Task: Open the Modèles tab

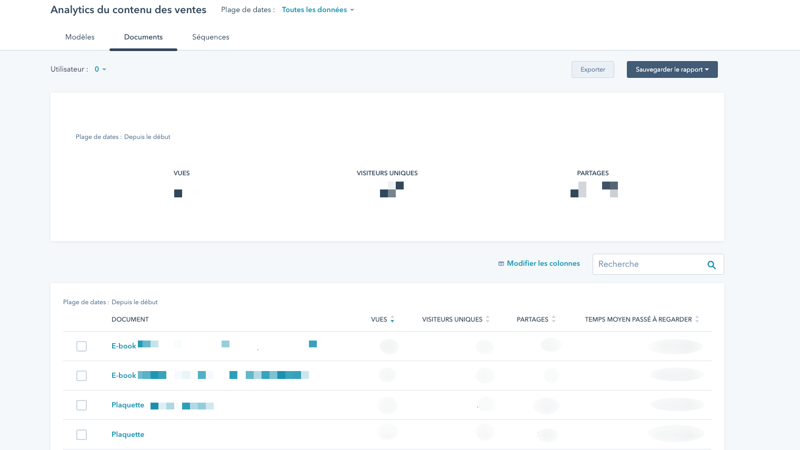Action: pyautogui.click(x=80, y=37)
